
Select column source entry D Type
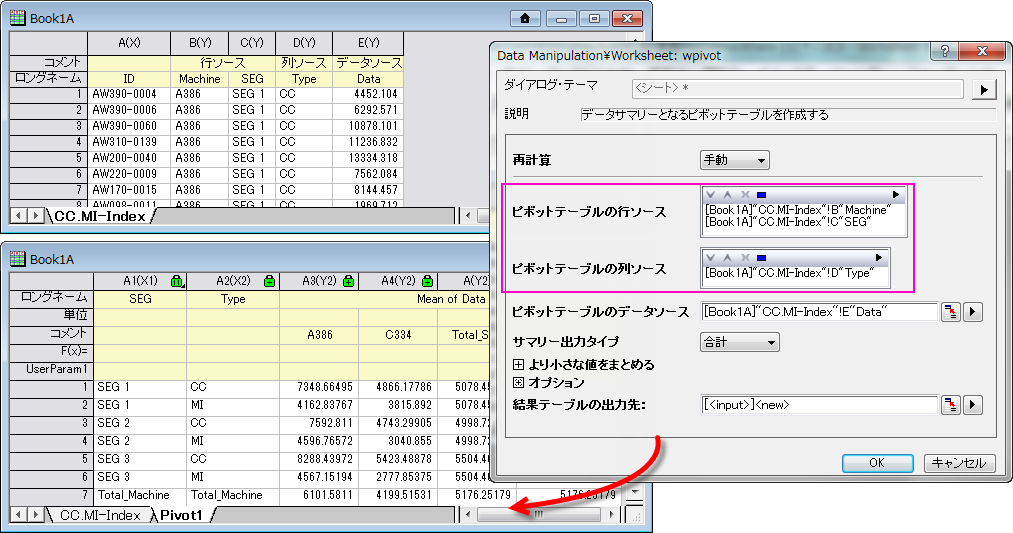789,273
